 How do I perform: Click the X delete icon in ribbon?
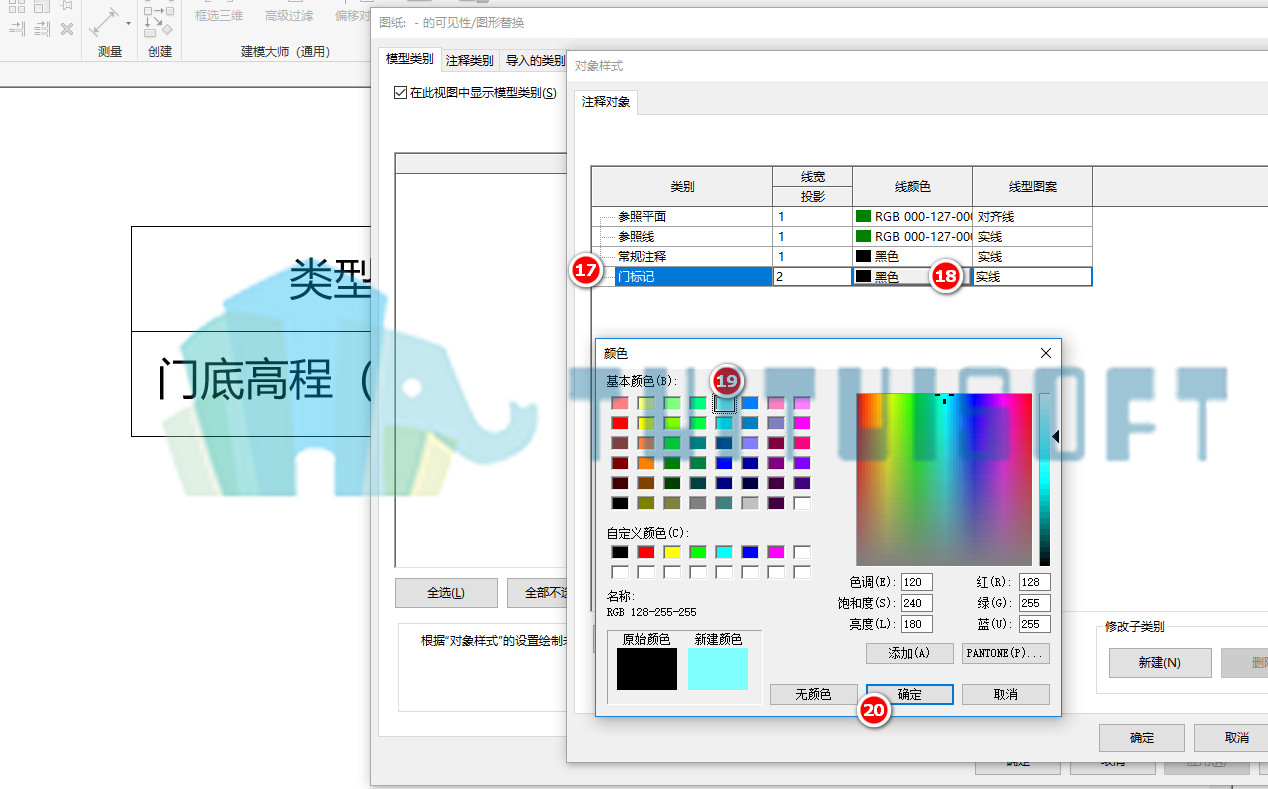[x=67, y=29]
